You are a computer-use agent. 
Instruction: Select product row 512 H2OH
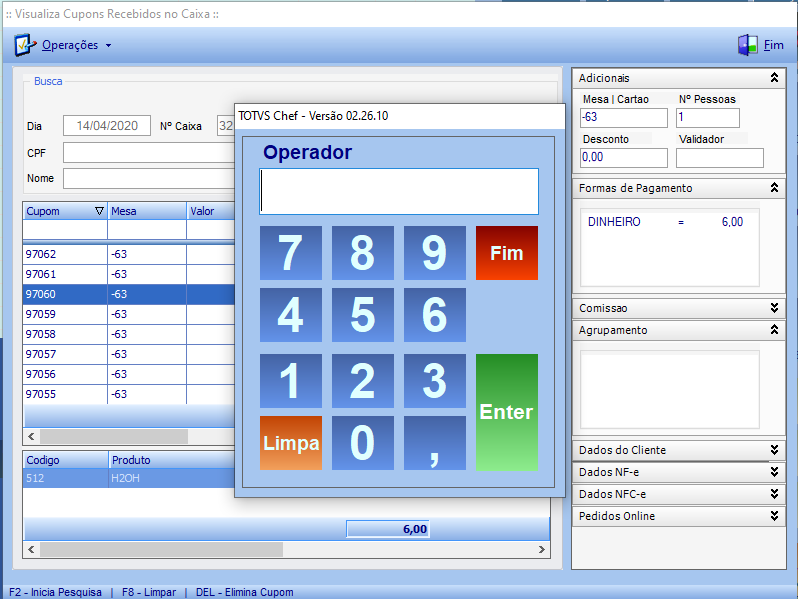[129, 478]
